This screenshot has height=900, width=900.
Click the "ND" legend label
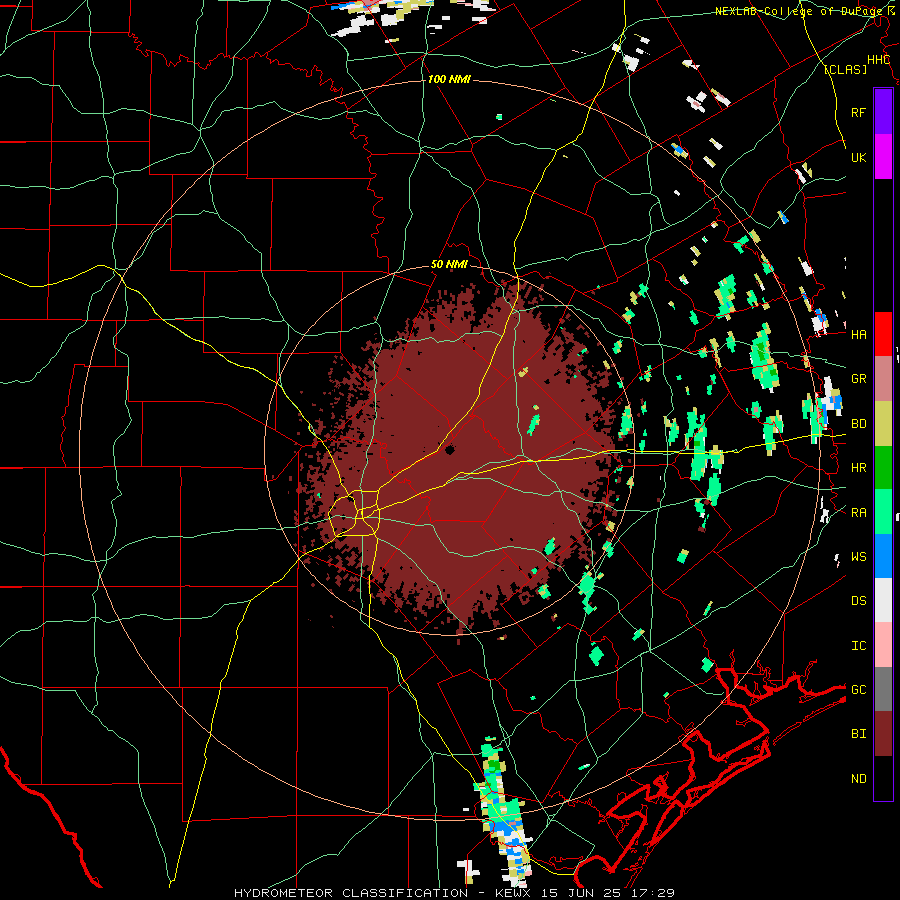tap(858, 778)
